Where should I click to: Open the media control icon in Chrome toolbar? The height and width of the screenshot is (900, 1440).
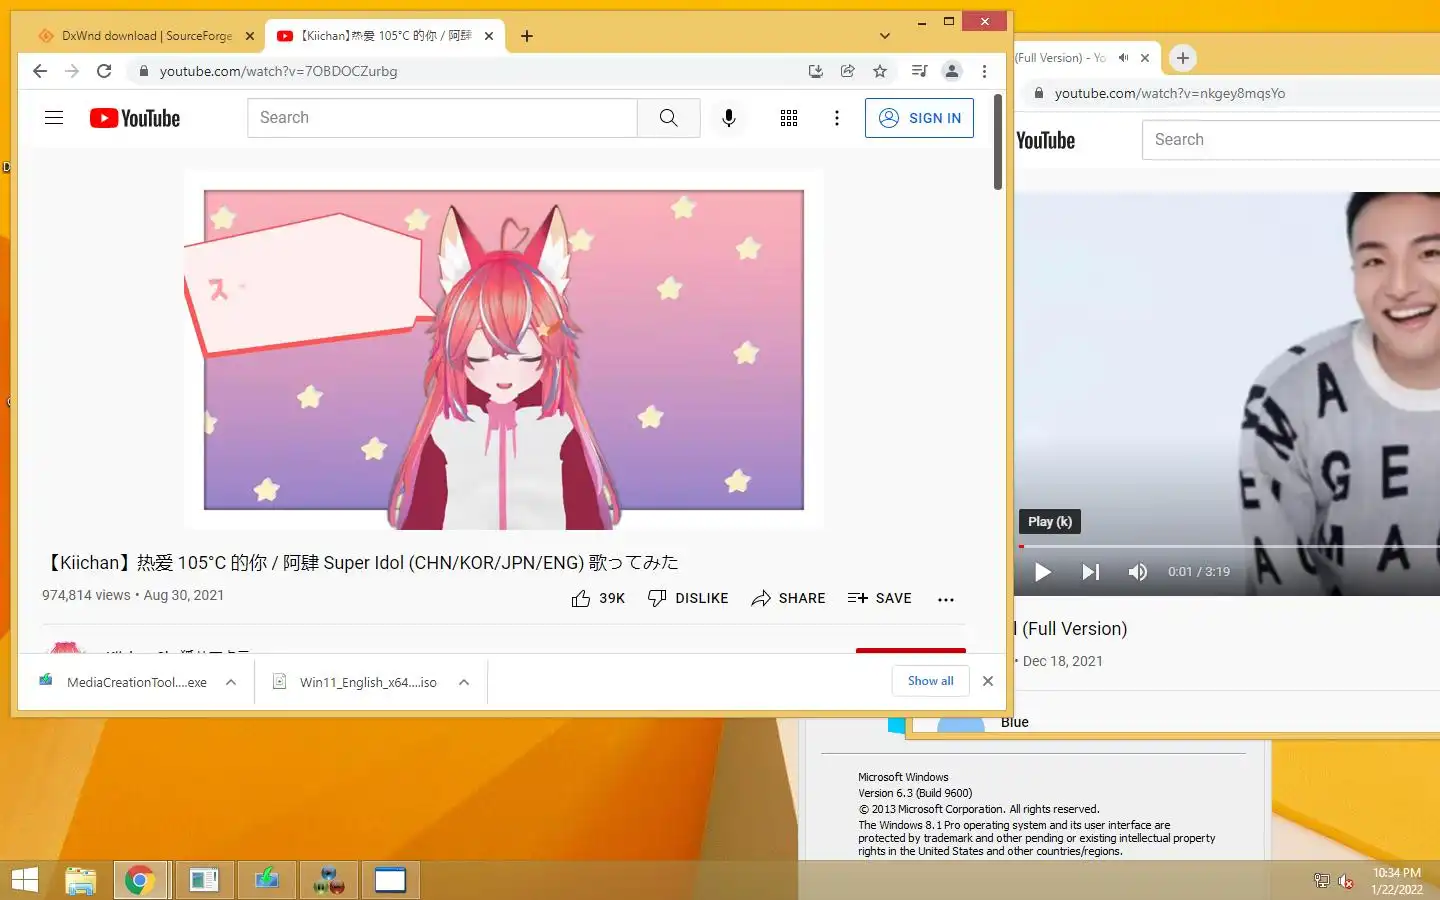tap(919, 71)
